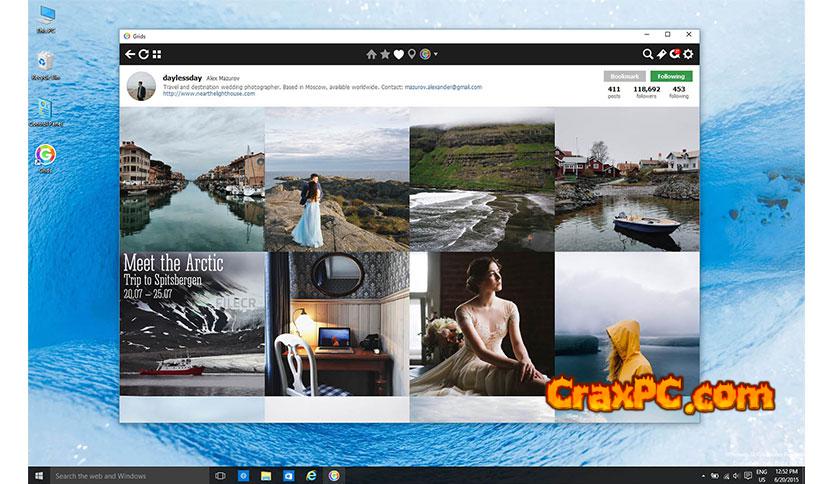836x484 pixels.
Task: Click the Windows taskbar search box
Action: (125, 475)
